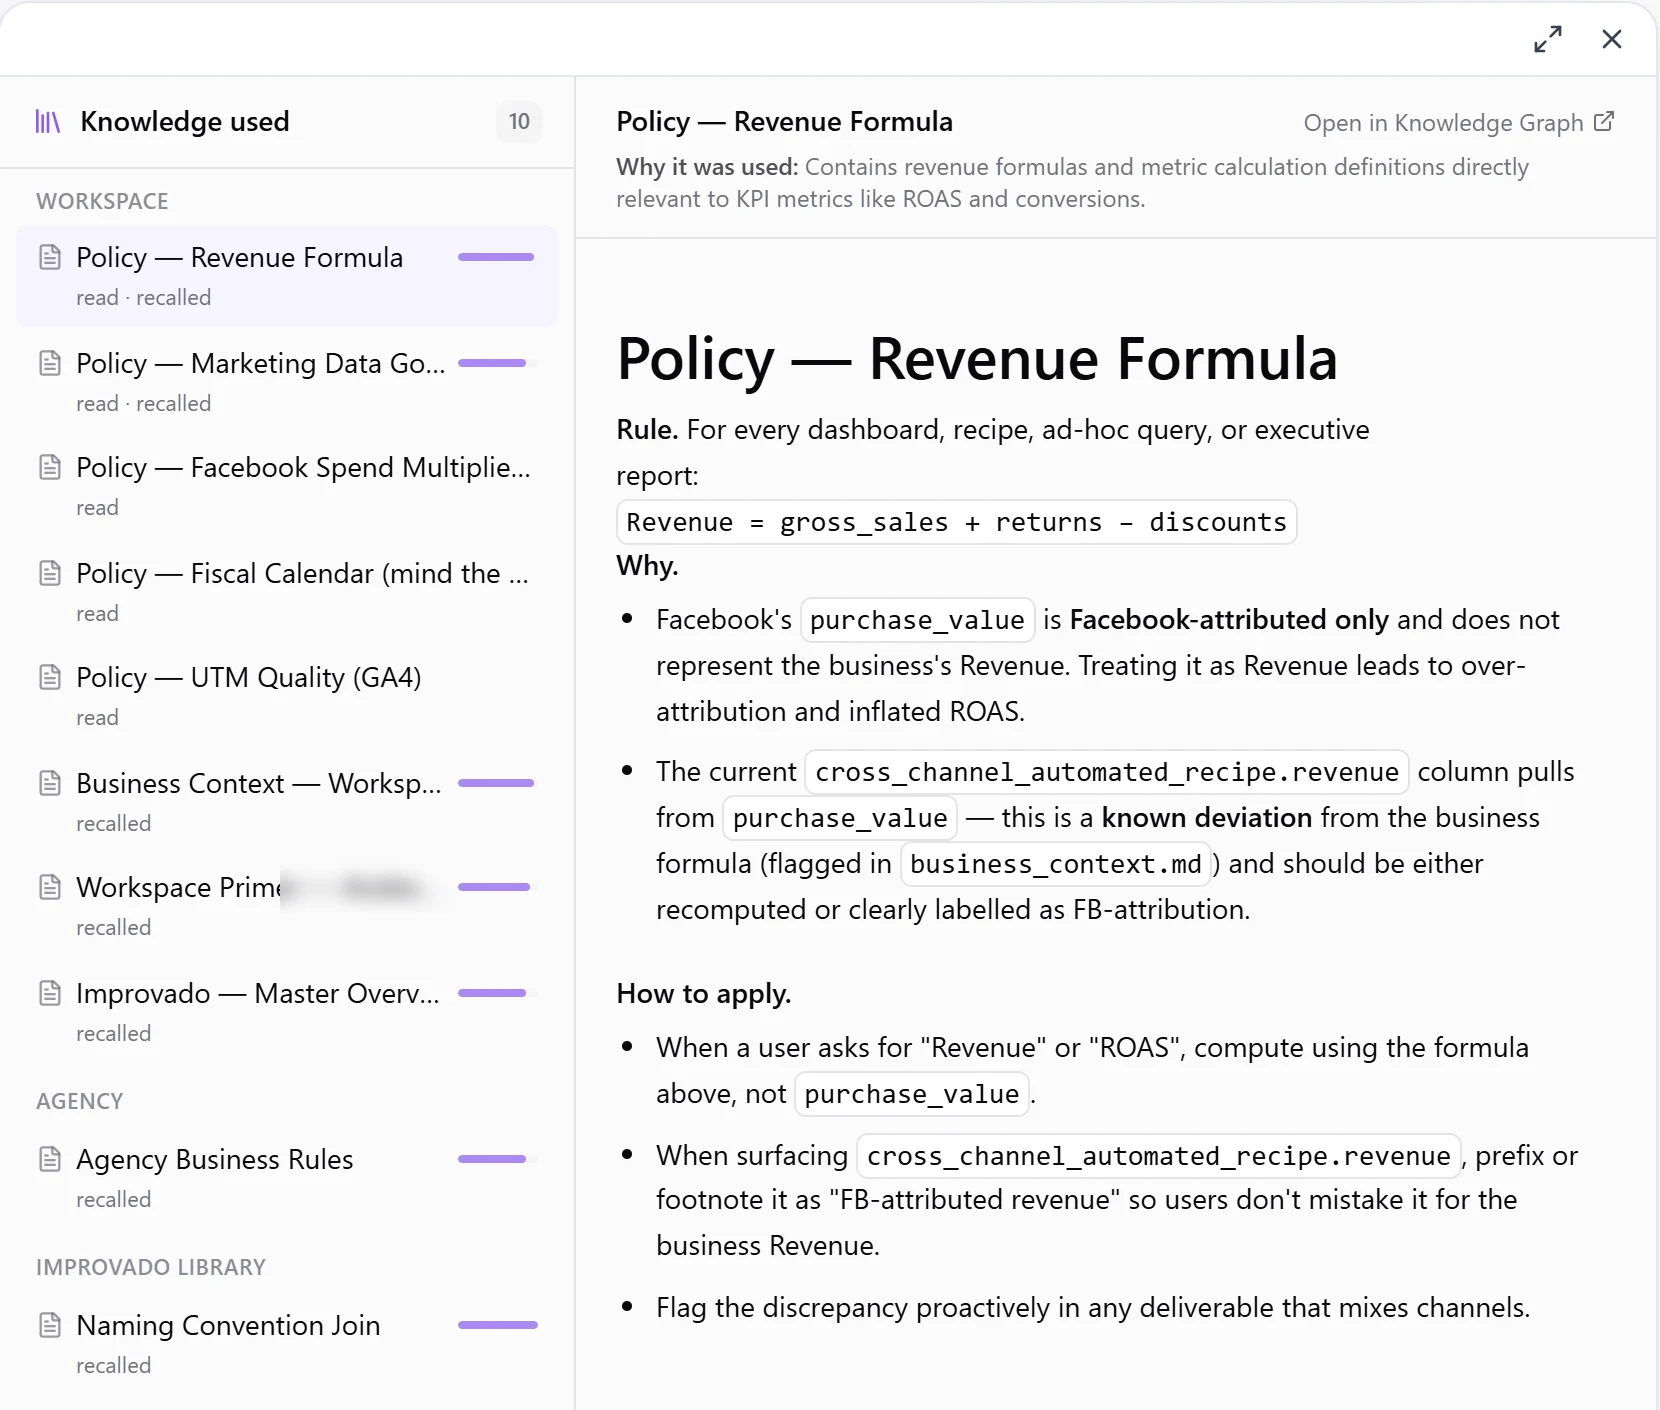Click the 'Why it was used:' label

(x=707, y=167)
